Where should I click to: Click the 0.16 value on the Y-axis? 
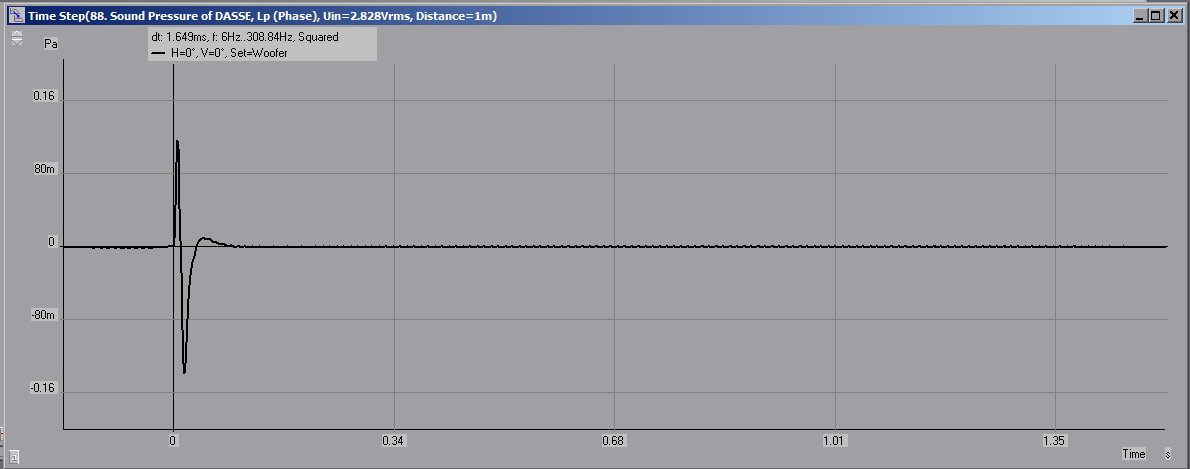point(44,97)
